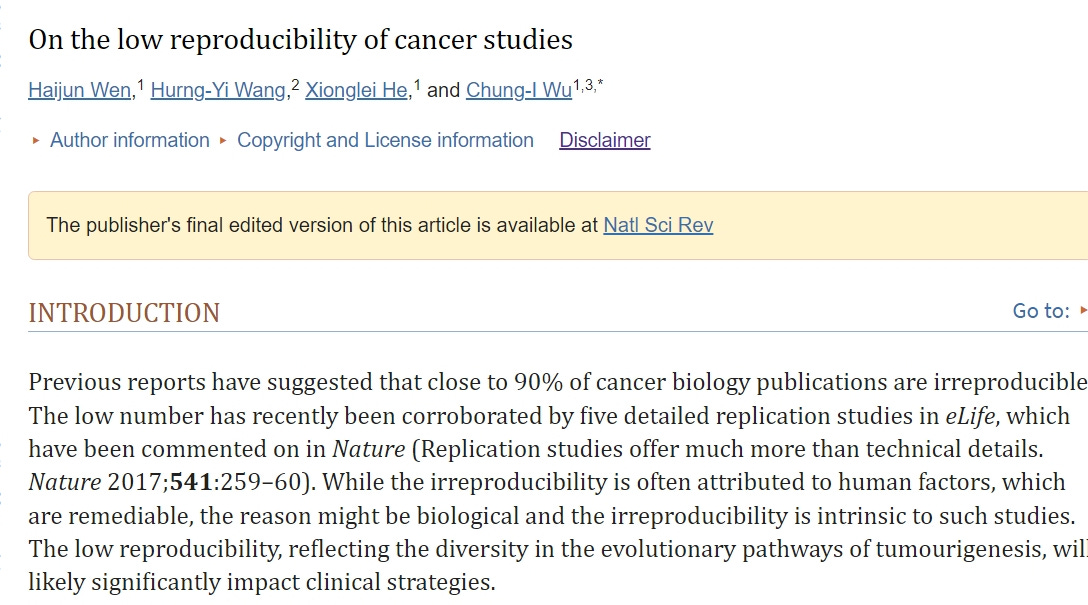This screenshot has height=605, width=1088.
Task: Click the bold volume number 541
Action: tap(191, 482)
